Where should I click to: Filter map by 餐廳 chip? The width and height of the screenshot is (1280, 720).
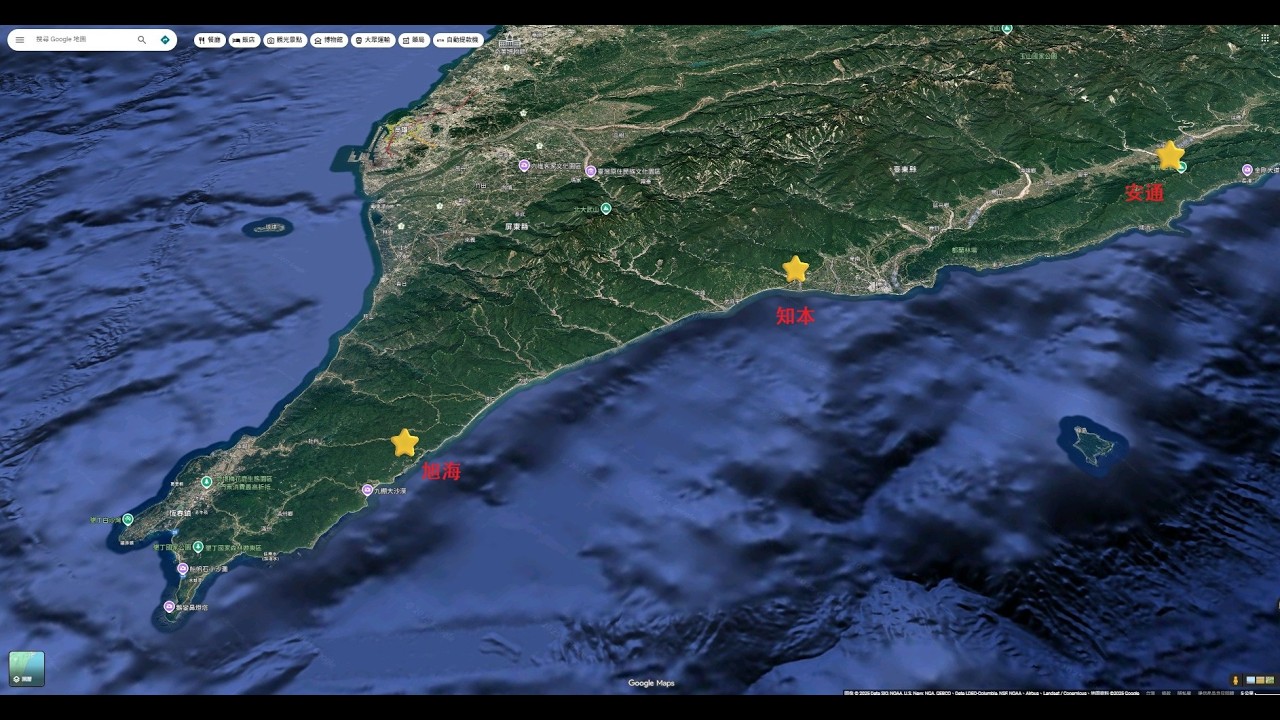tap(209, 40)
